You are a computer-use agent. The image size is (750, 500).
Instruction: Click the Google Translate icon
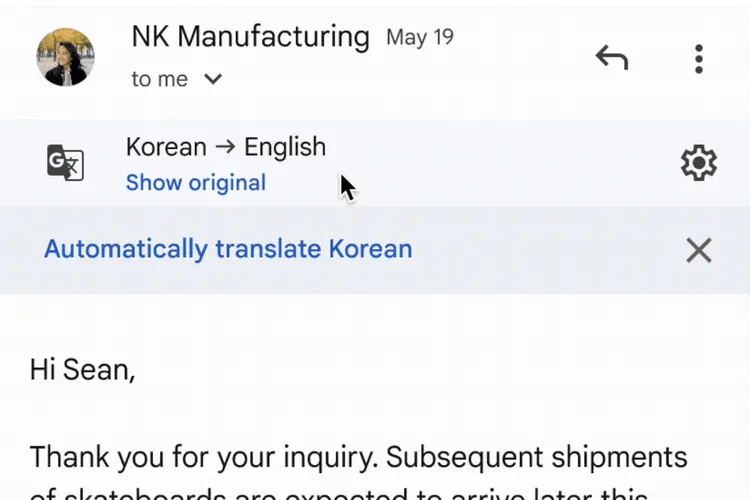click(65, 162)
